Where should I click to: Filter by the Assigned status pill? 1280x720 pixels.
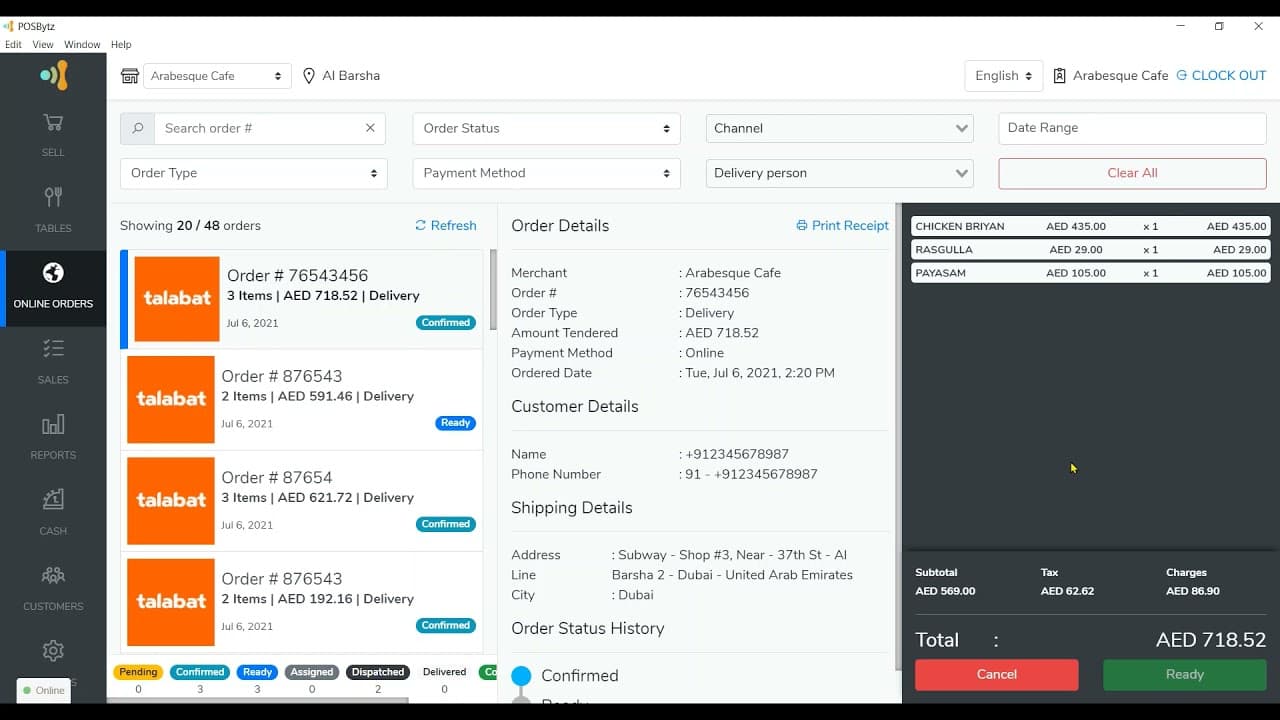point(312,672)
